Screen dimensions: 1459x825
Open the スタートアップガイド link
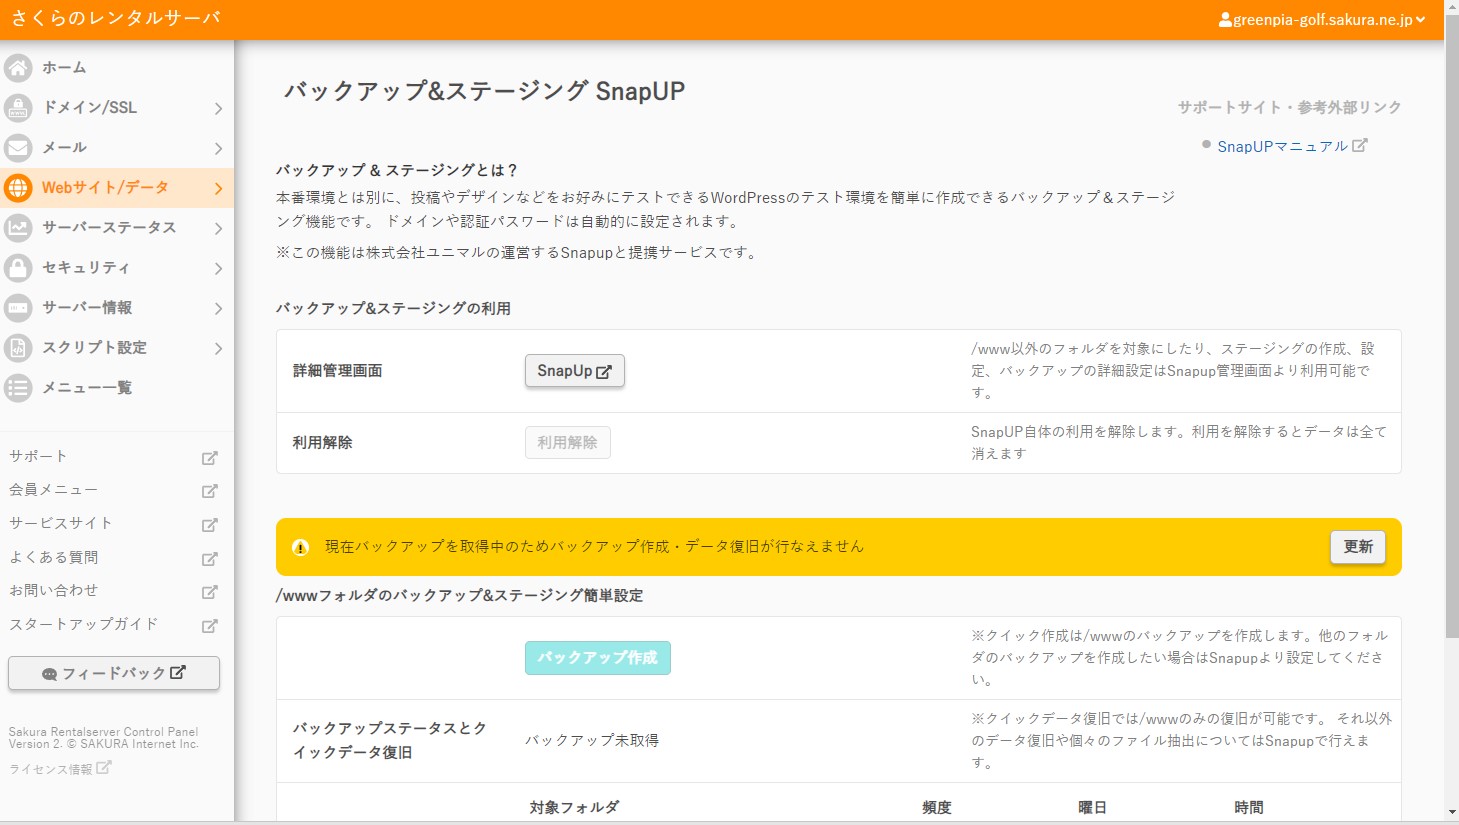(84, 624)
